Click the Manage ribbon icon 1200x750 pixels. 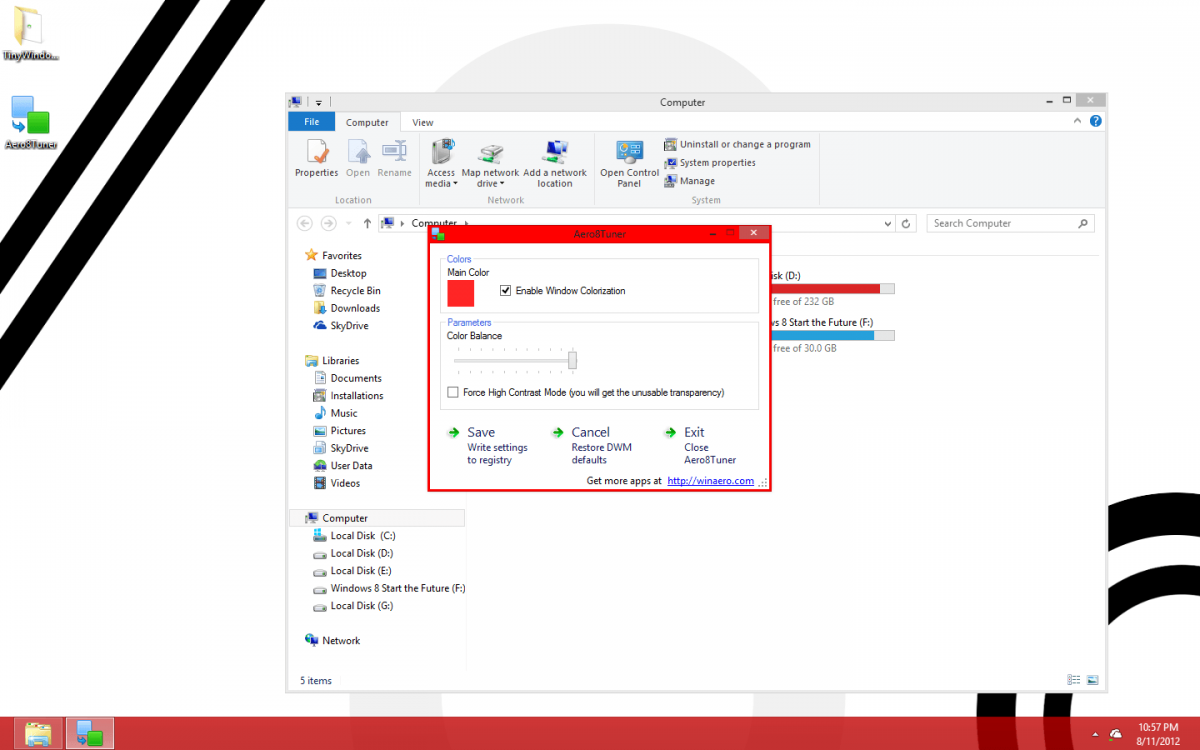[670, 181]
